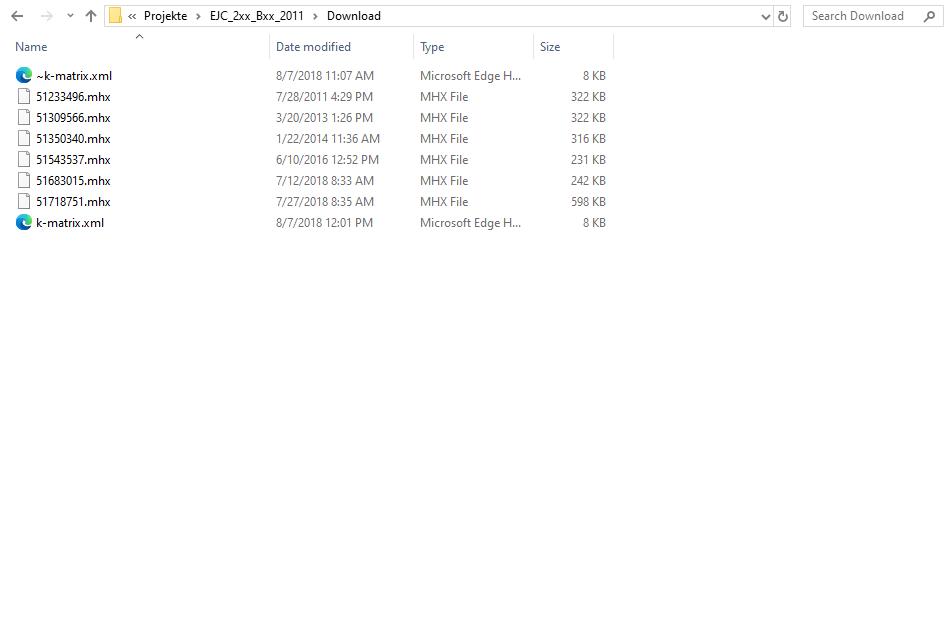Click the 598 KB size cell

coord(588,201)
